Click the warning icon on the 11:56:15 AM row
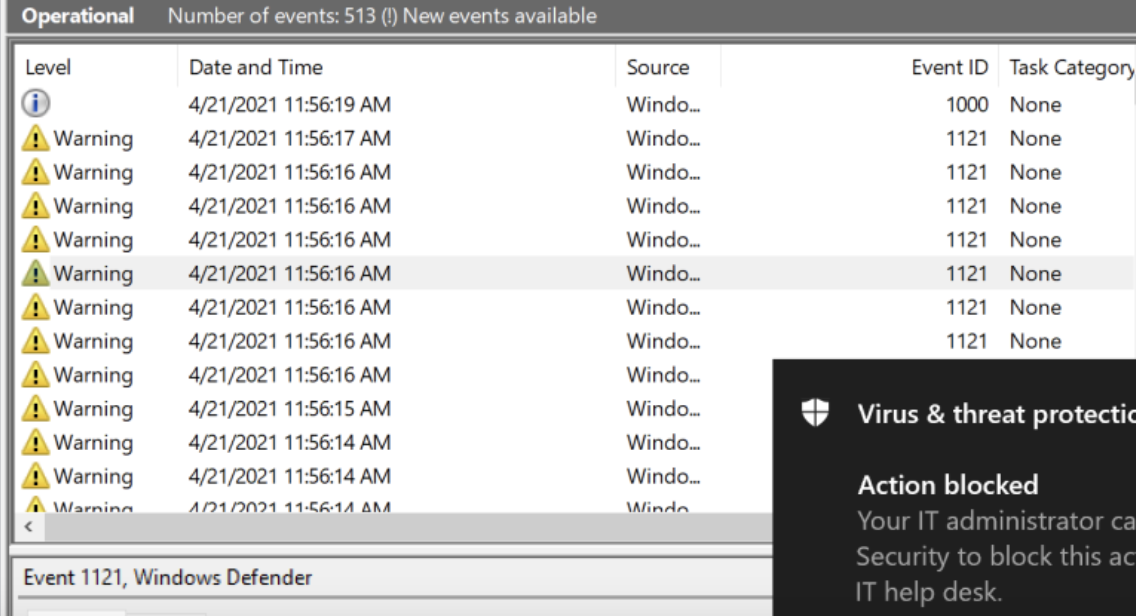Screen dimensions: 1136x616 36,409
